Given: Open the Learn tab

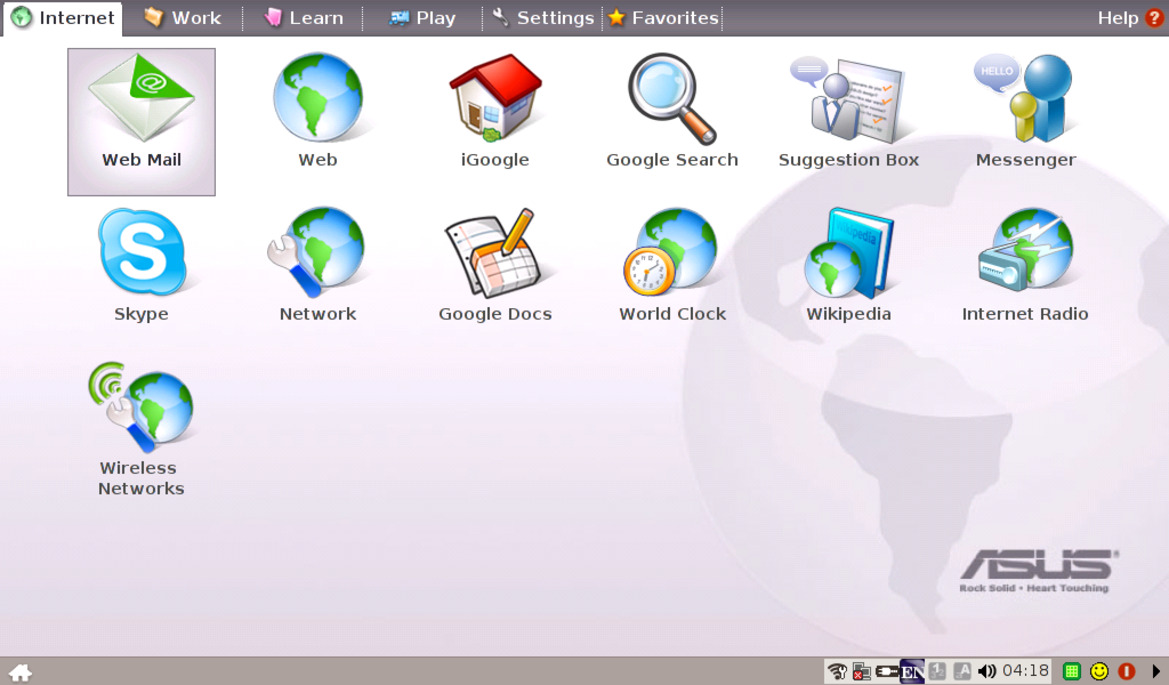Looking at the screenshot, I should [x=303, y=18].
